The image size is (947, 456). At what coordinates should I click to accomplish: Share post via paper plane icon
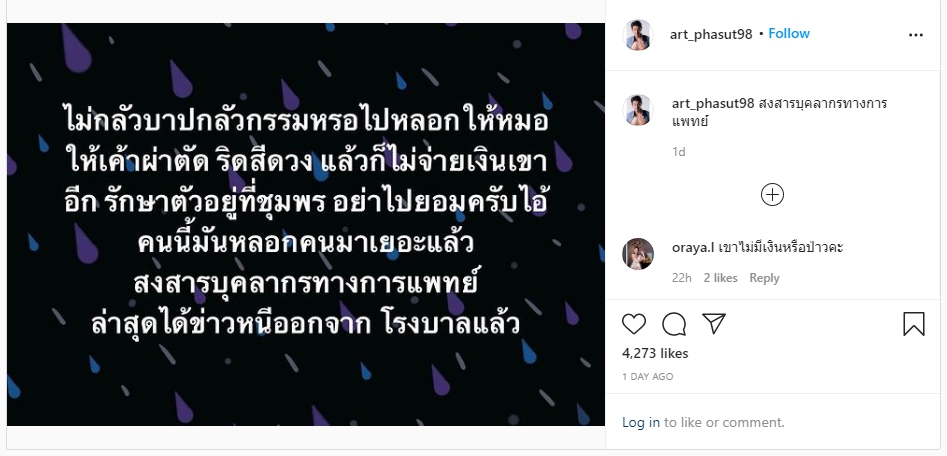(714, 324)
